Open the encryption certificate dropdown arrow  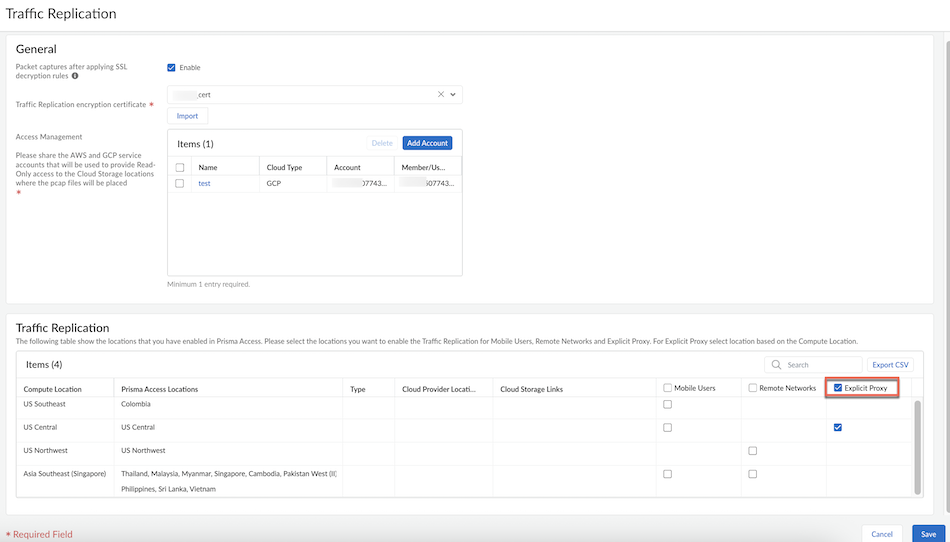coord(453,95)
